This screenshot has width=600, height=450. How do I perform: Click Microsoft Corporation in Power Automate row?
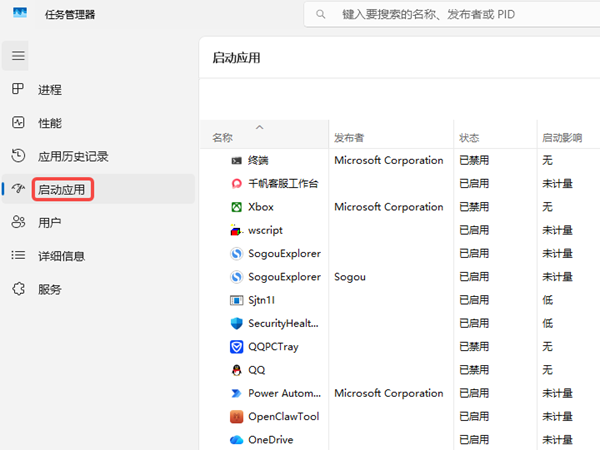[389, 393]
